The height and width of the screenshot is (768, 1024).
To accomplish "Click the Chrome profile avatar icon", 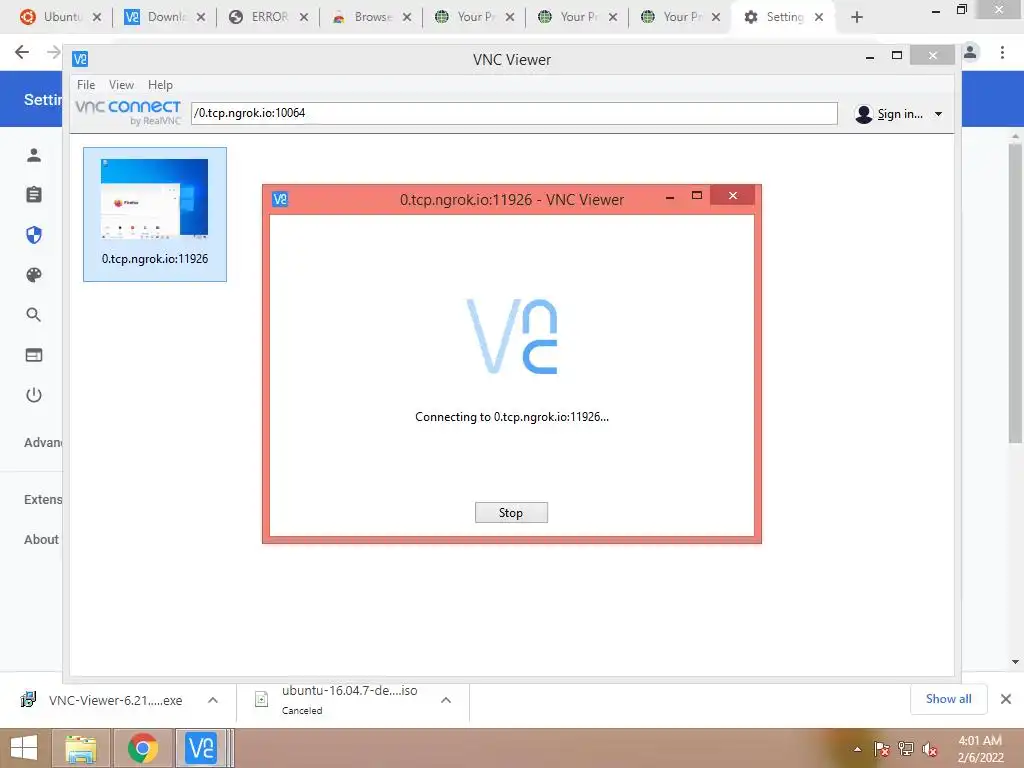I will 970,52.
